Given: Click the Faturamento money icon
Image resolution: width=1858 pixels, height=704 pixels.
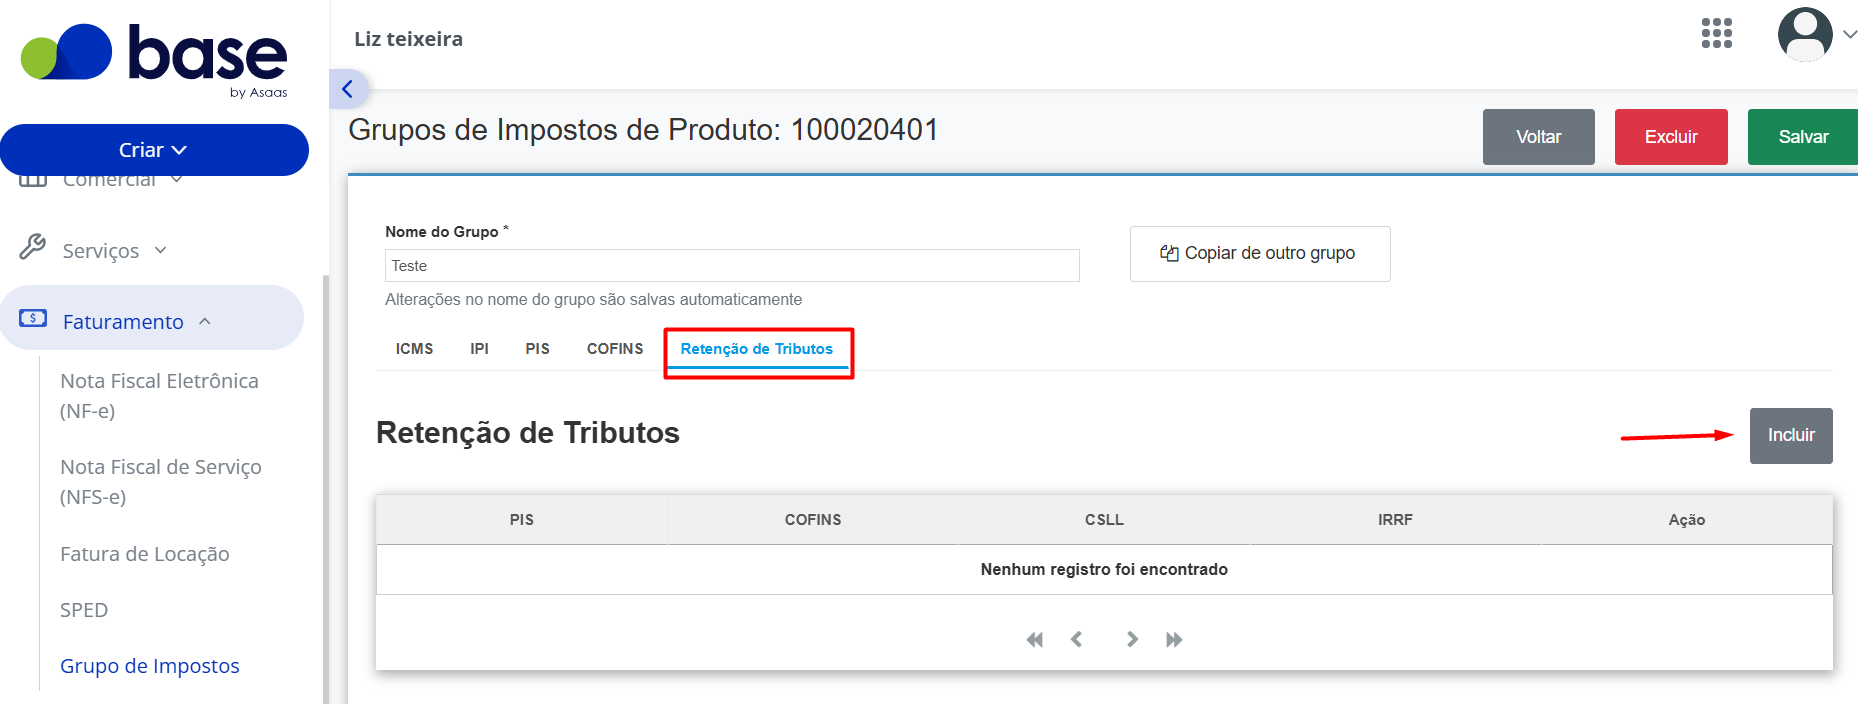Looking at the screenshot, I should [33, 318].
